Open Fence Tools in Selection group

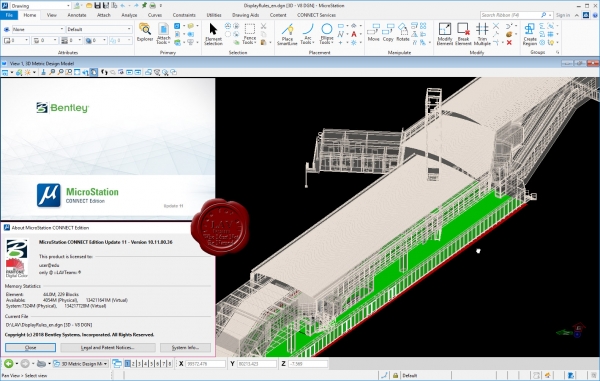249,34
